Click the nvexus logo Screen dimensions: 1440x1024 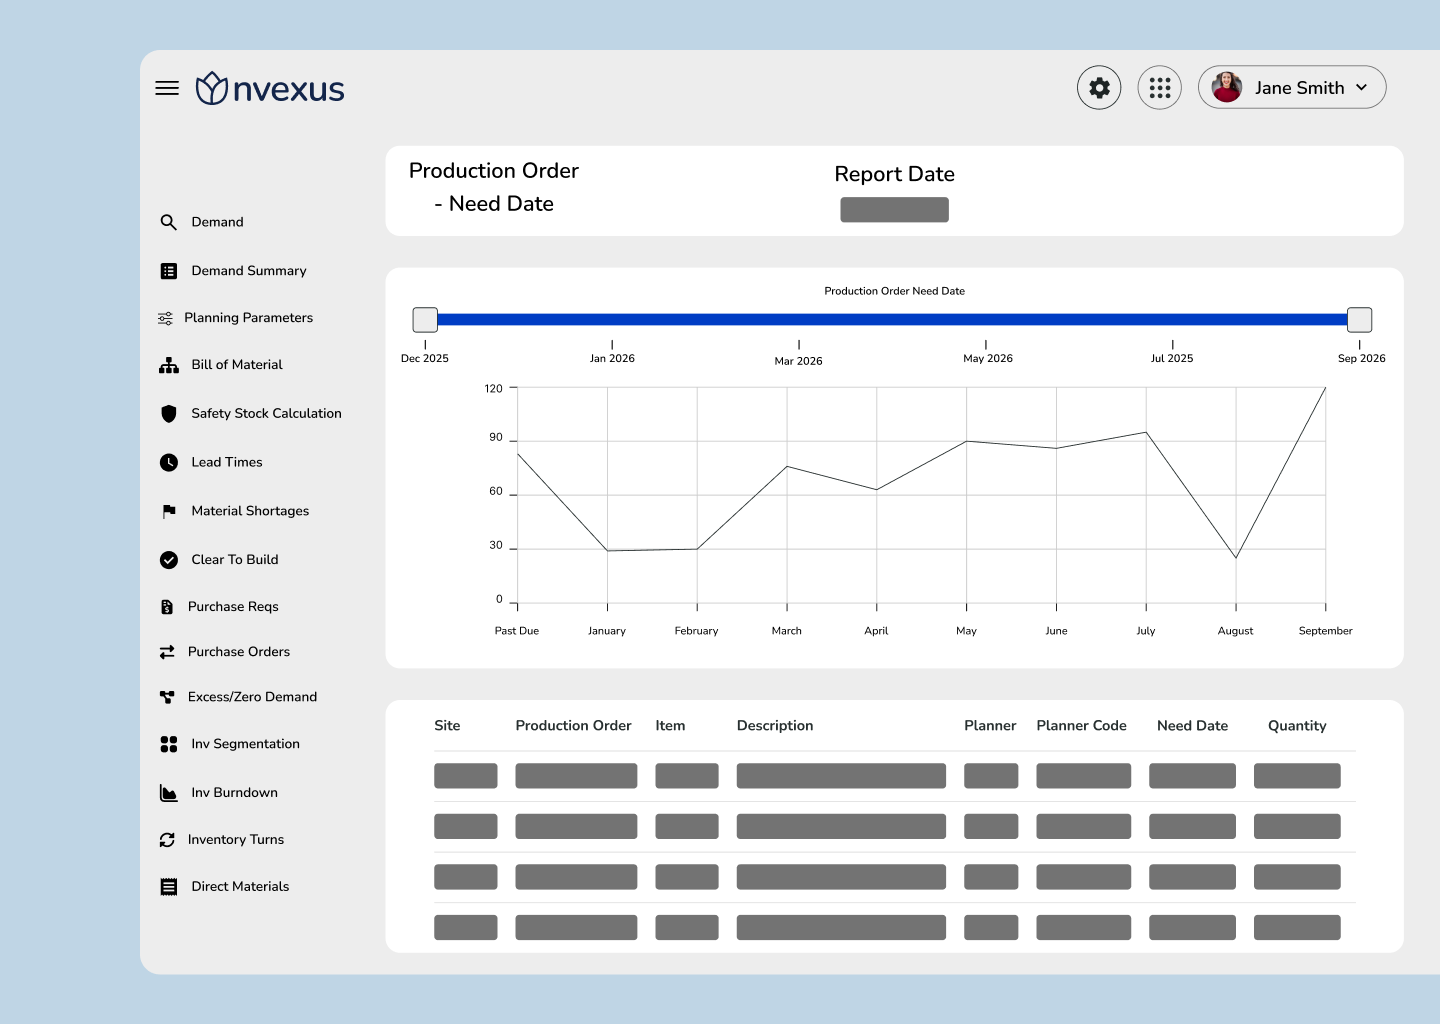[x=270, y=89]
